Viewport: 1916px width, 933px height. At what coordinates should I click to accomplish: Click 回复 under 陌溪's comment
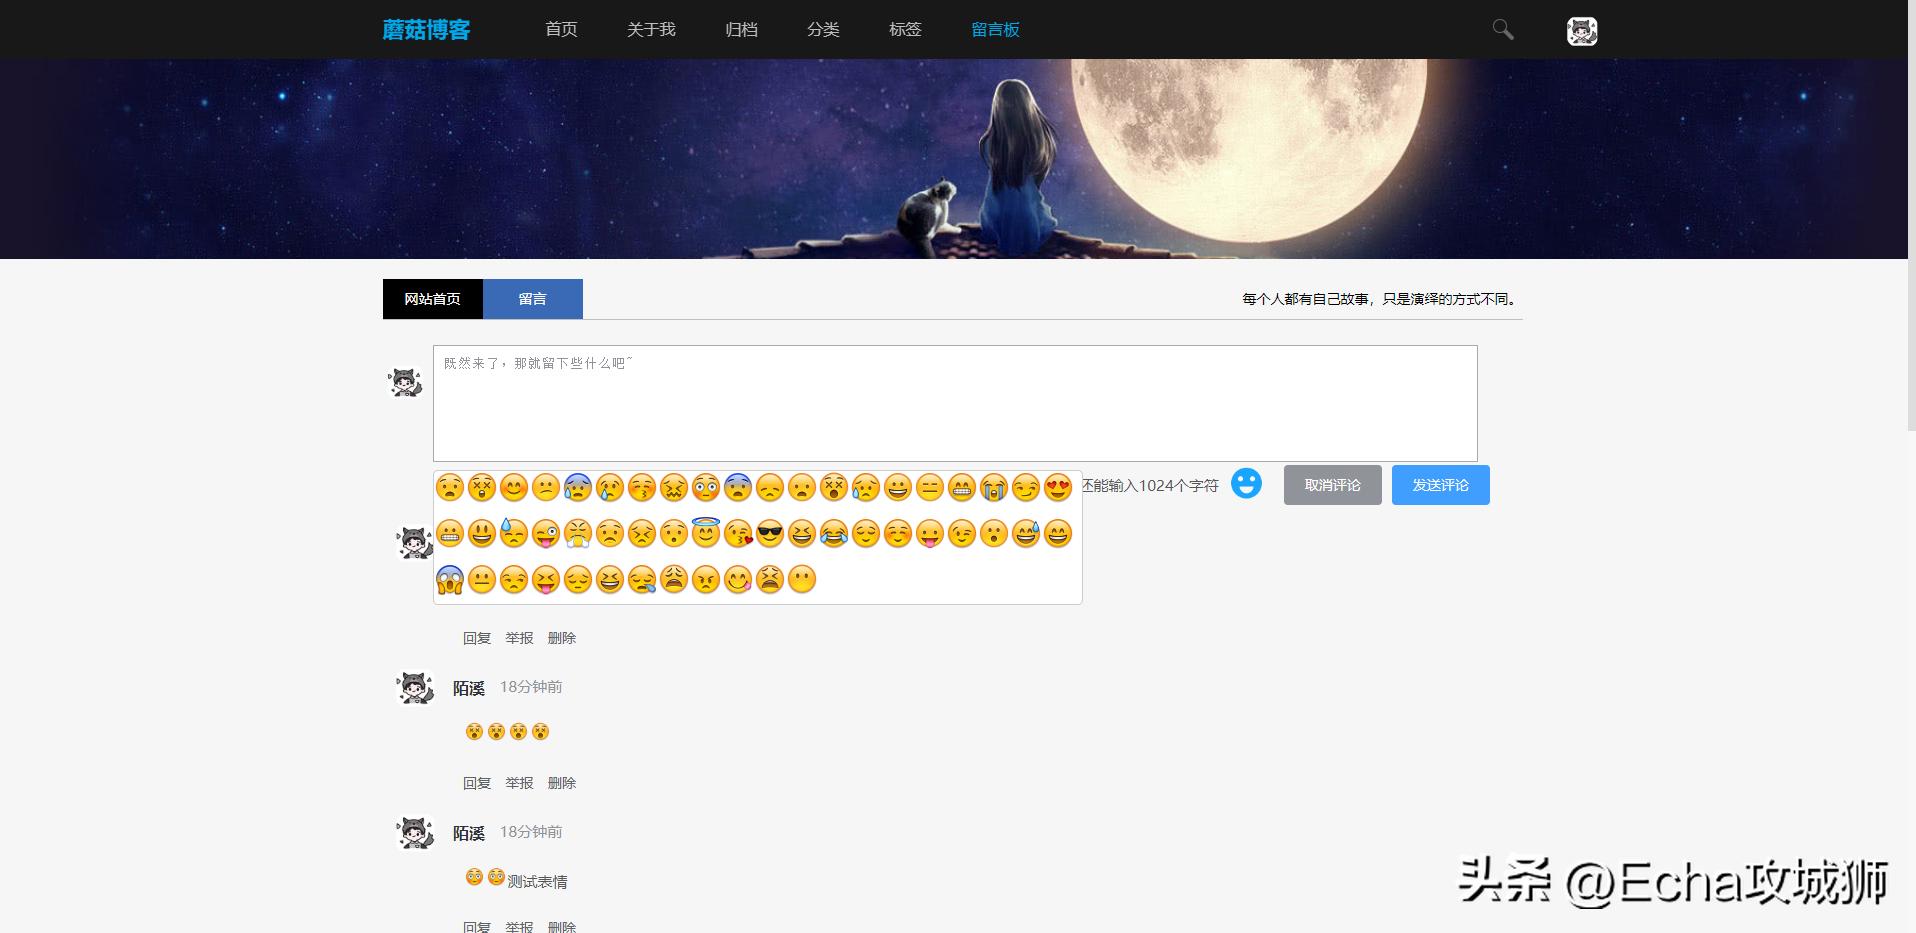[476, 783]
